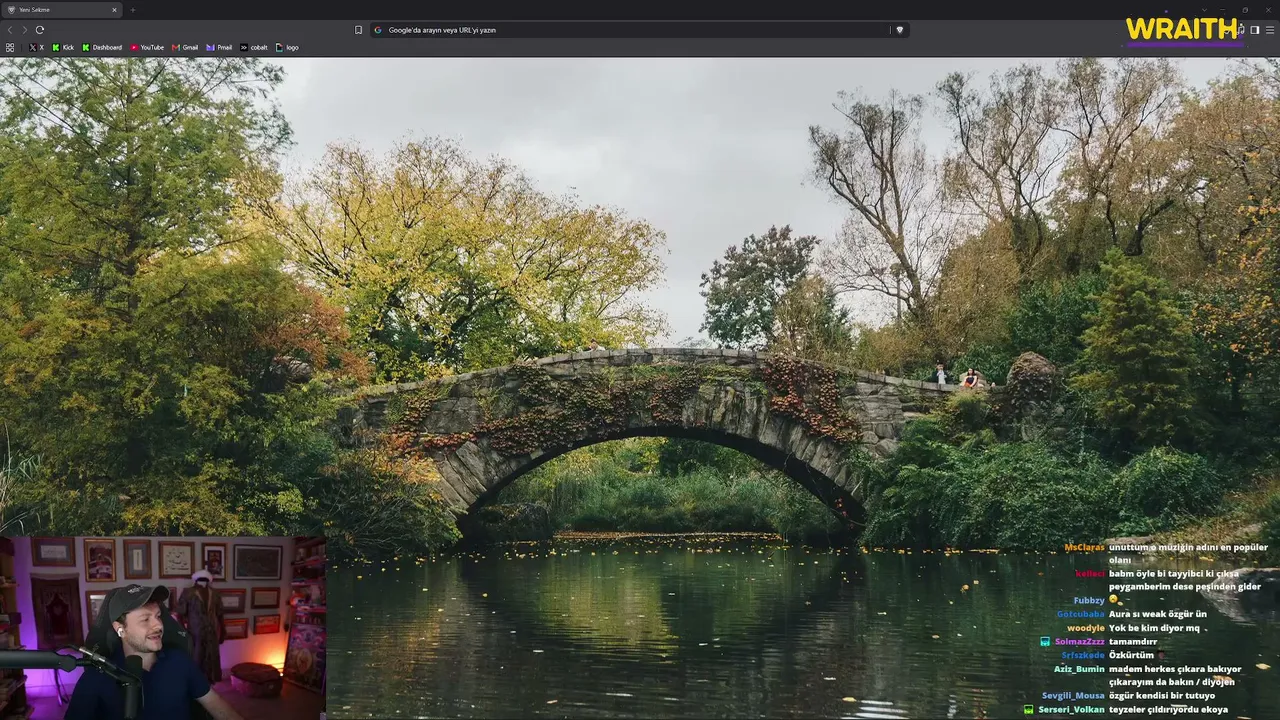
Task: Open the cobalt bookmark
Action: click(254, 47)
